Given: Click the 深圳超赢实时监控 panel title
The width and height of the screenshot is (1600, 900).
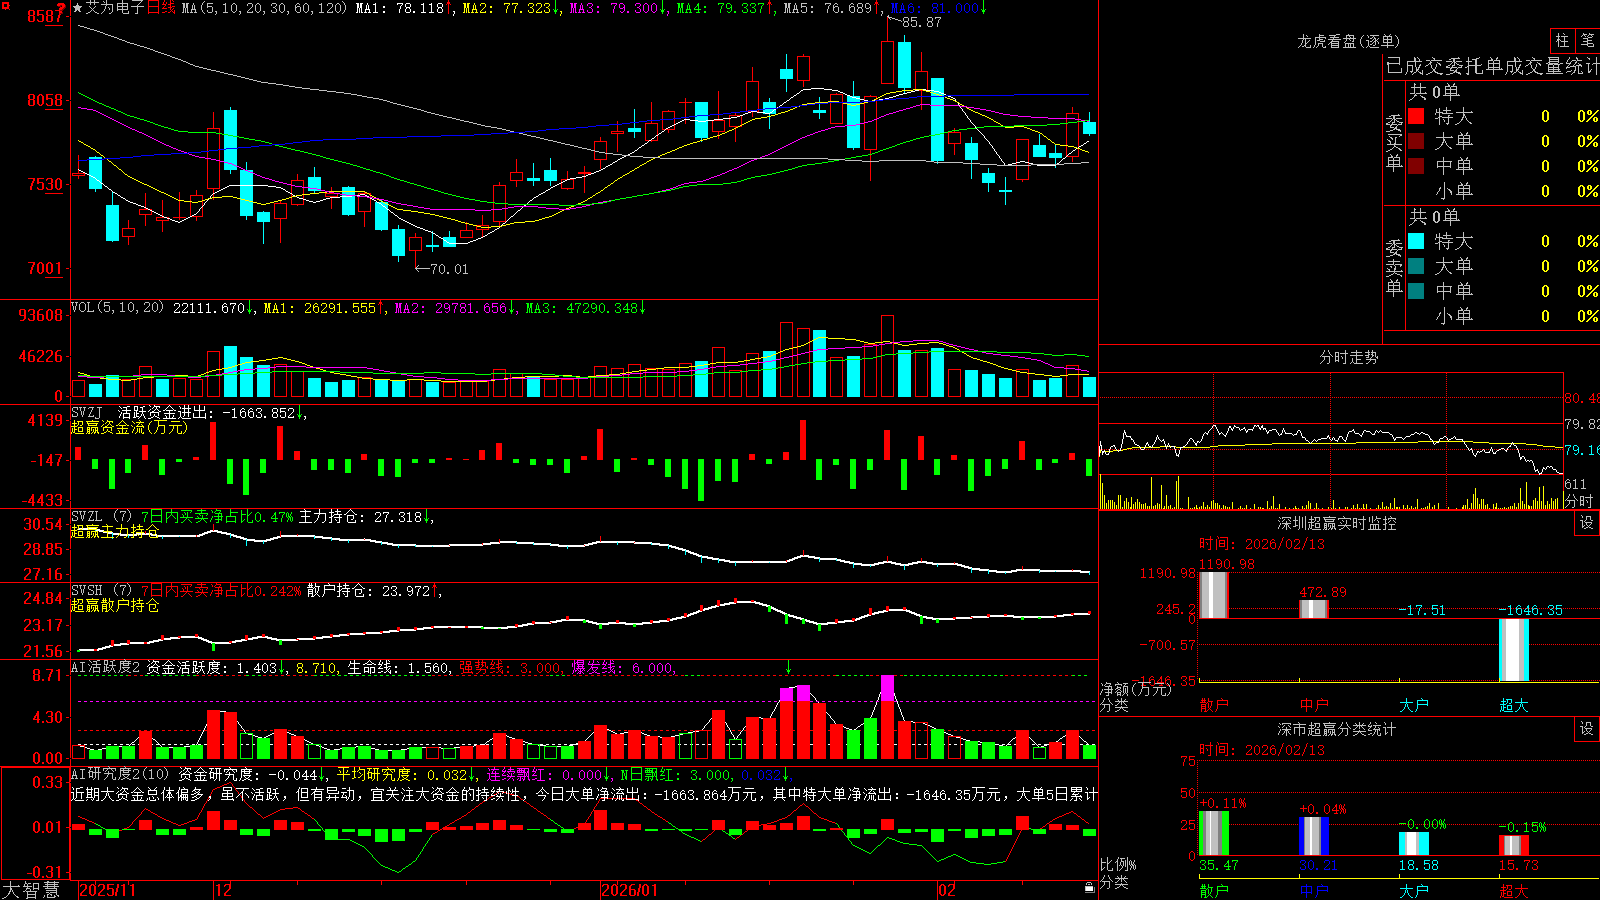Looking at the screenshot, I should pyautogui.click(x=1337, y=523).
